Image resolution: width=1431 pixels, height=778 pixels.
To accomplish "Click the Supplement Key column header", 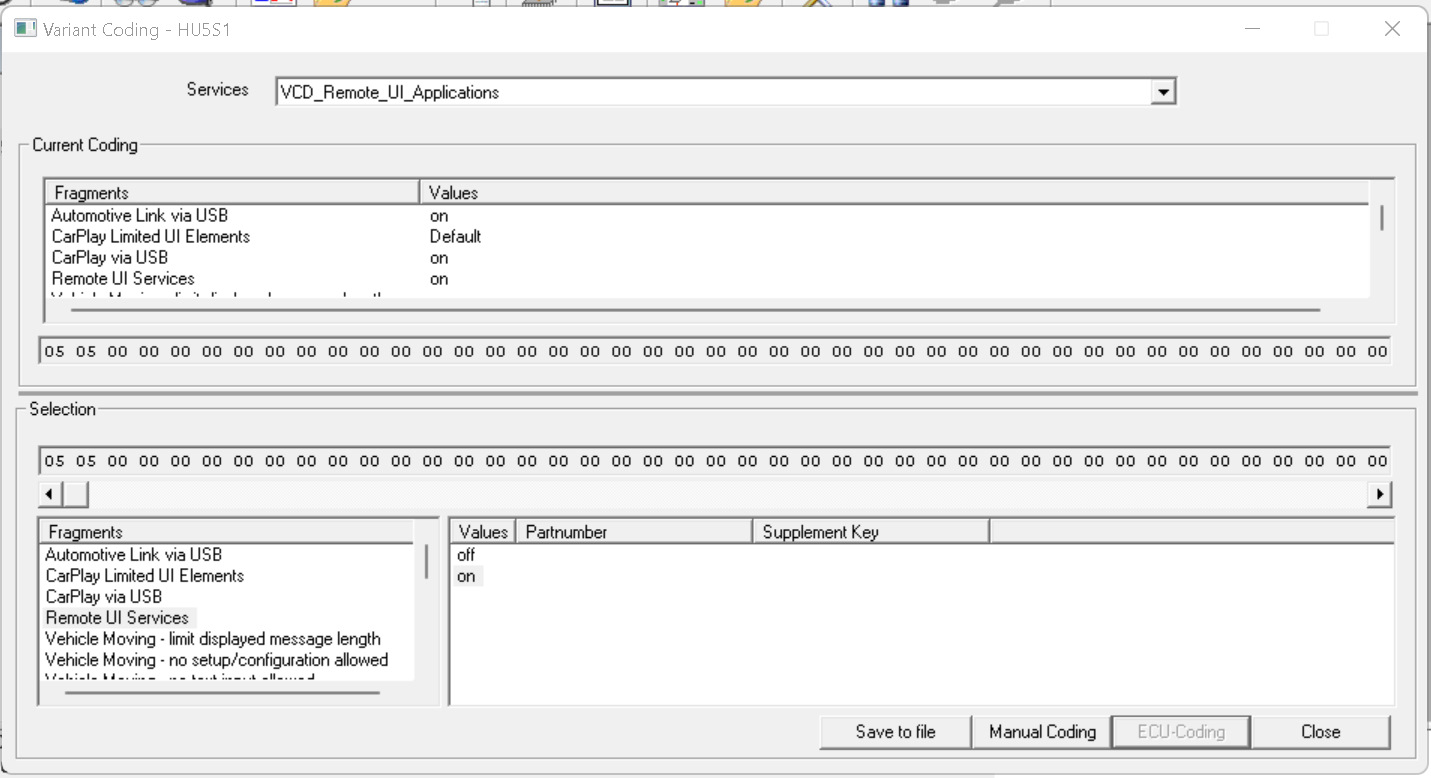I will [x=871, y=532].
